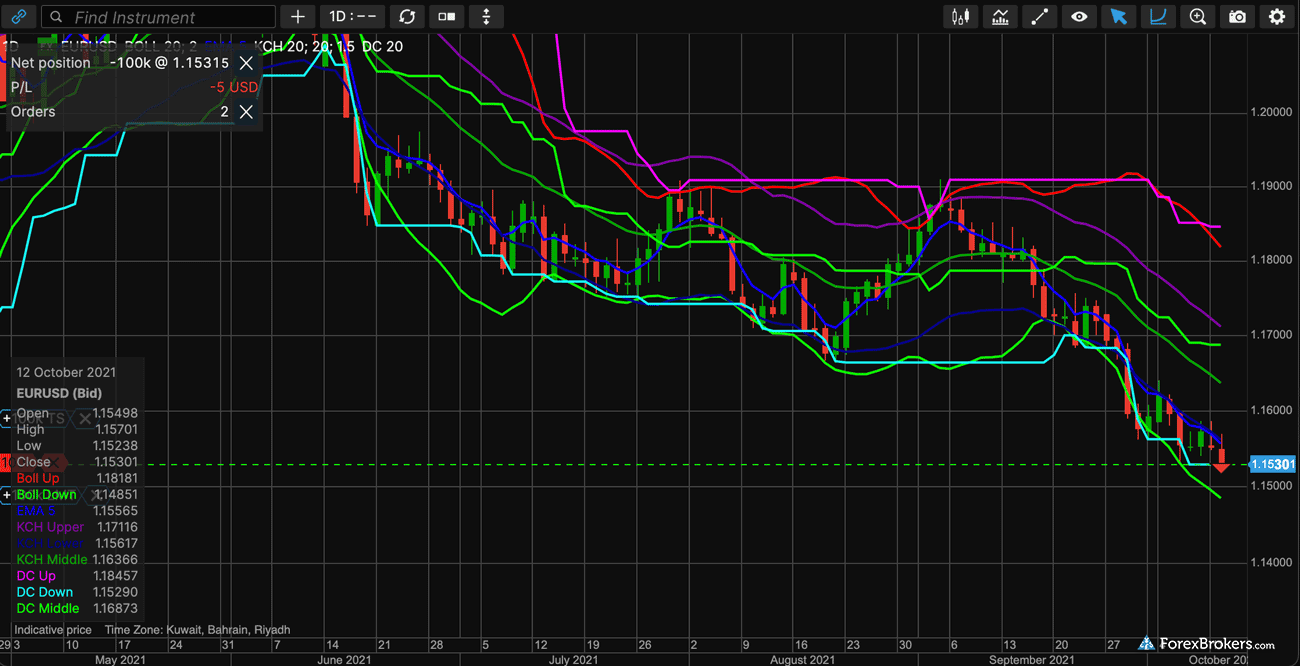This screenshot has width=1300, height=666.
Task: Click the plus add button in toolbar
Action: [x=297, y=17]
